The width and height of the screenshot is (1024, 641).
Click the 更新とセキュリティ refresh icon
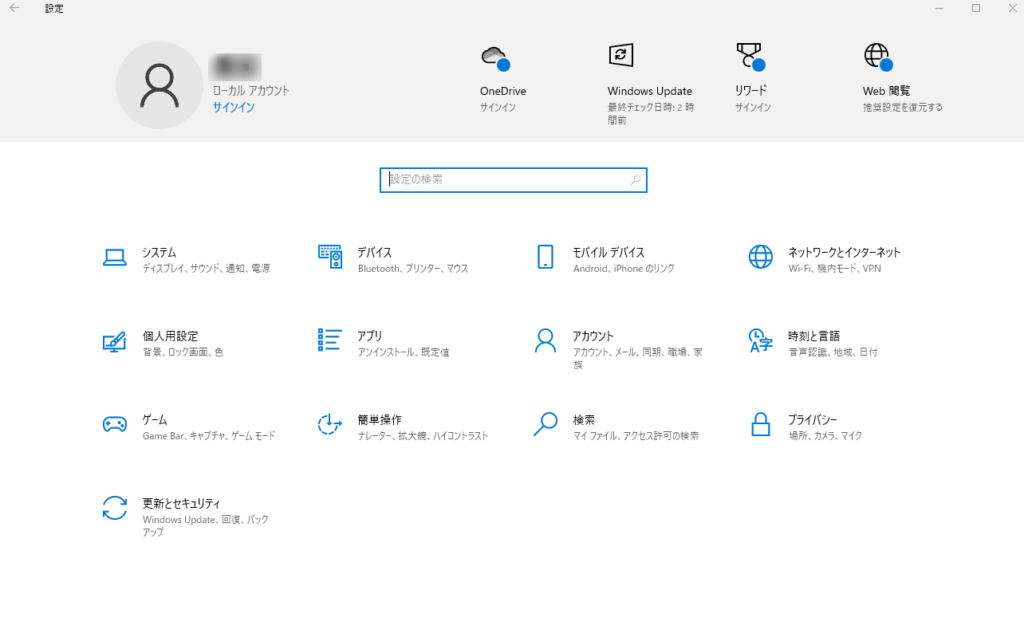[115, 508]
